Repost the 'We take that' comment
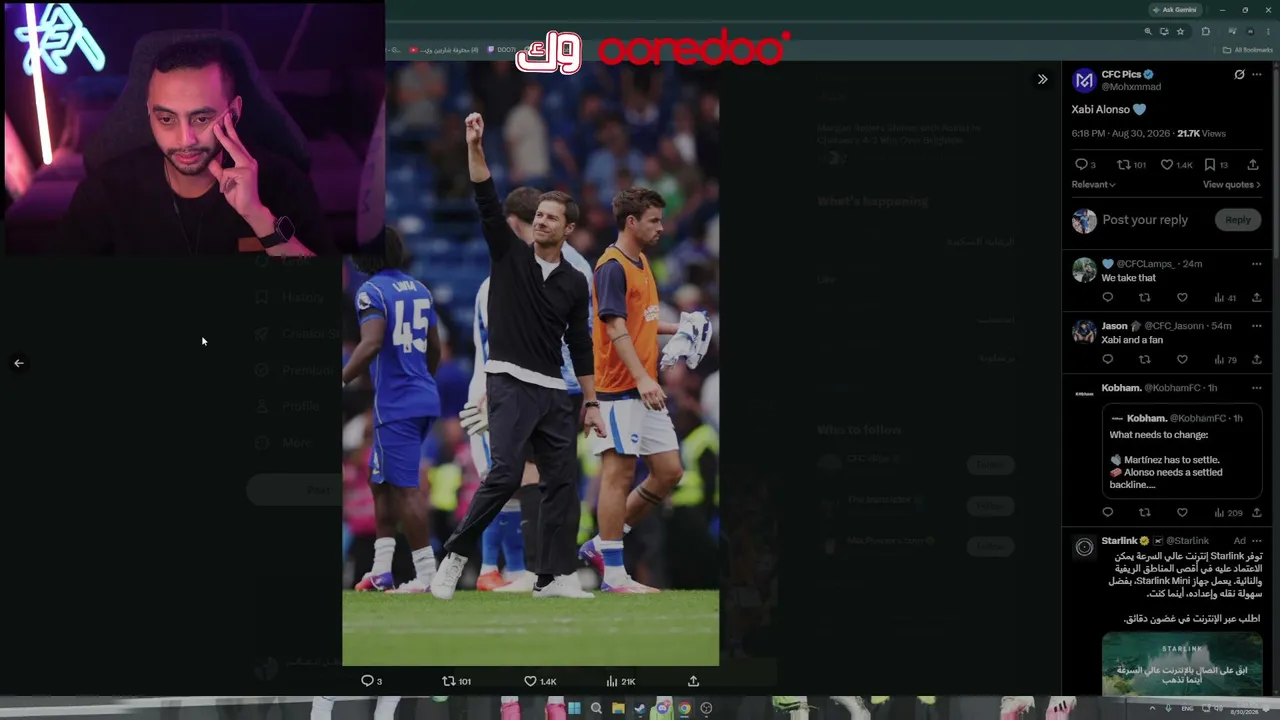Screen dimensions: 1280x720 click(1145, 298)
